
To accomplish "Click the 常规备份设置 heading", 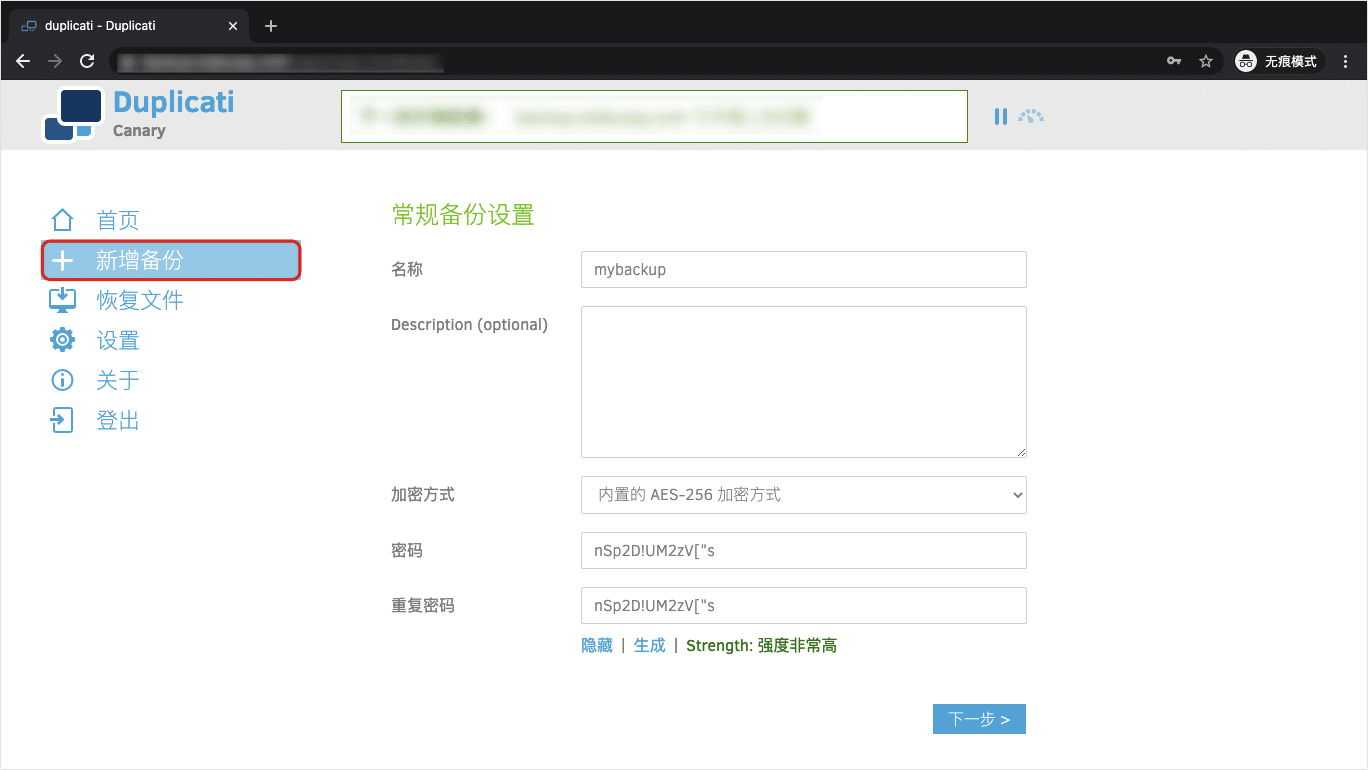I will tap(463, 214).
